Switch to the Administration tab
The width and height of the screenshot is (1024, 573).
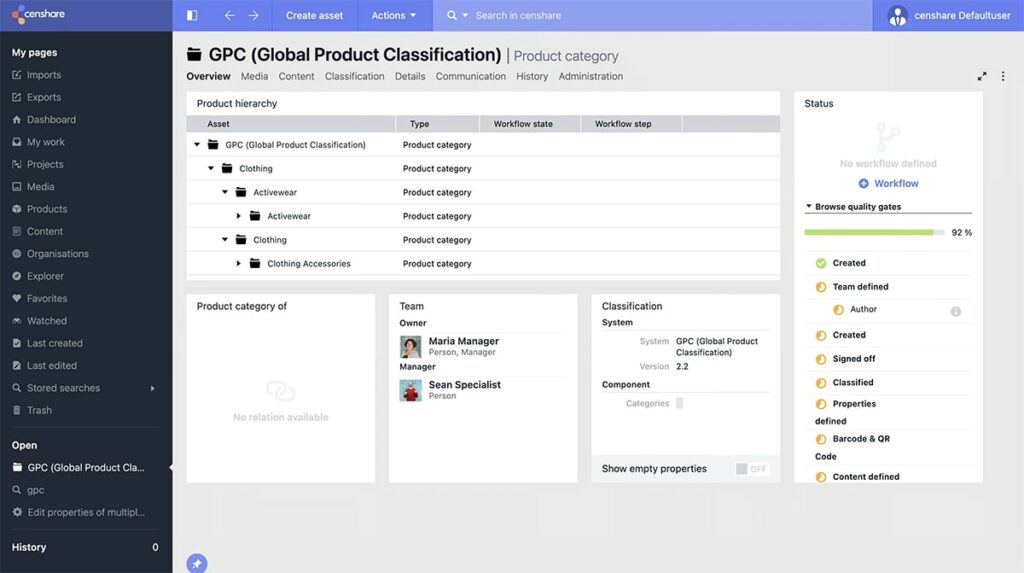point(591,76)
